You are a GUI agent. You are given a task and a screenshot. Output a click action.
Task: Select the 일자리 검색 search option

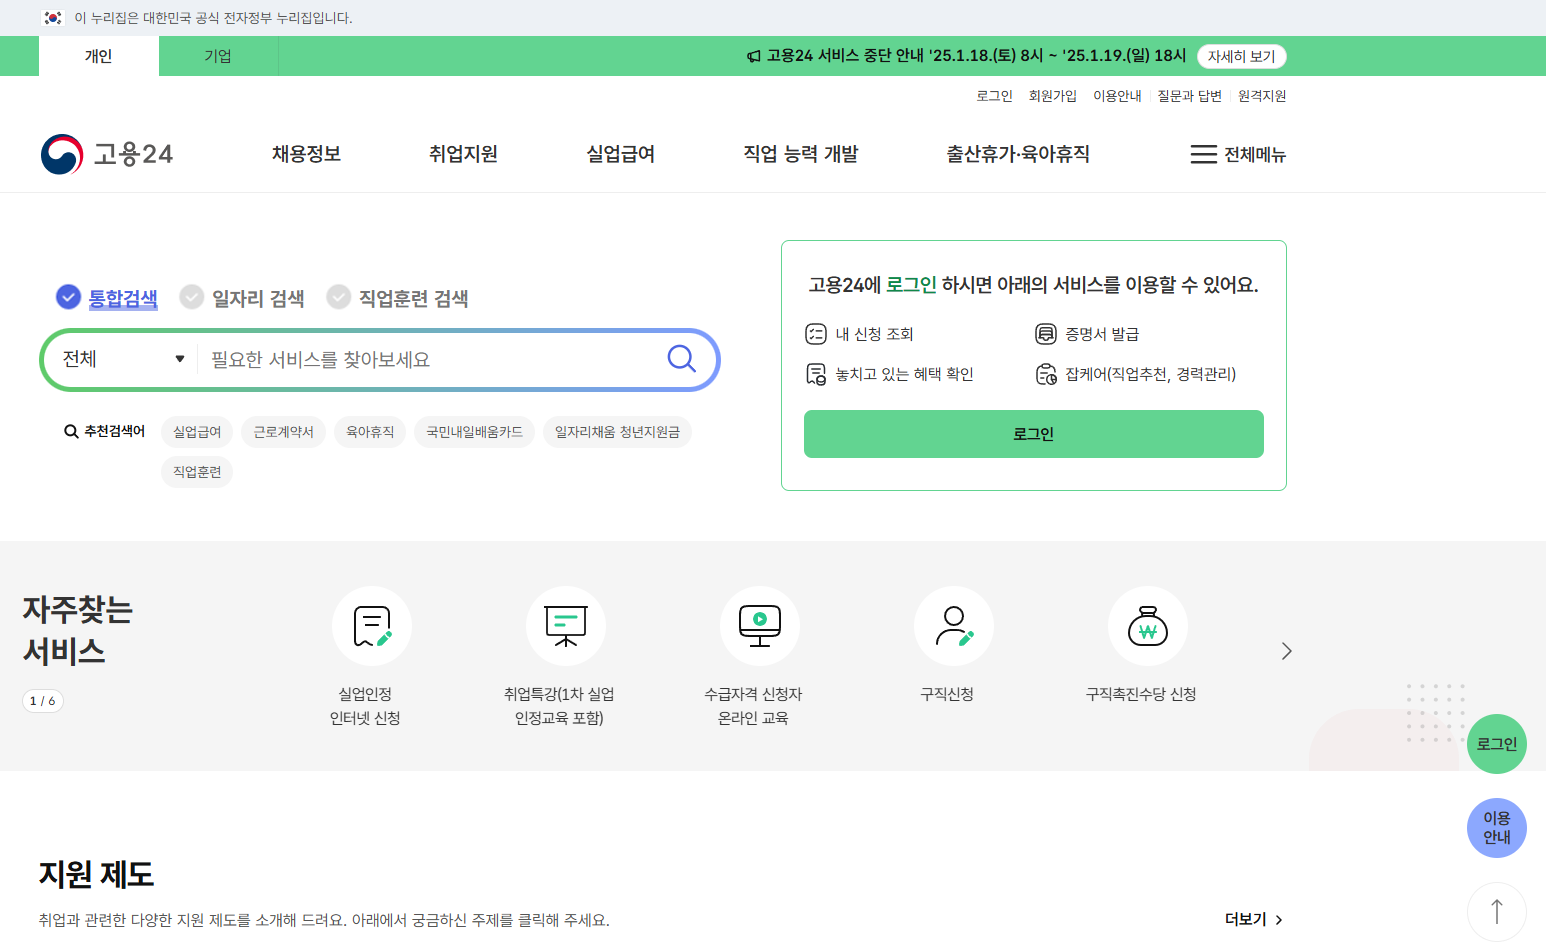[242, 298]
